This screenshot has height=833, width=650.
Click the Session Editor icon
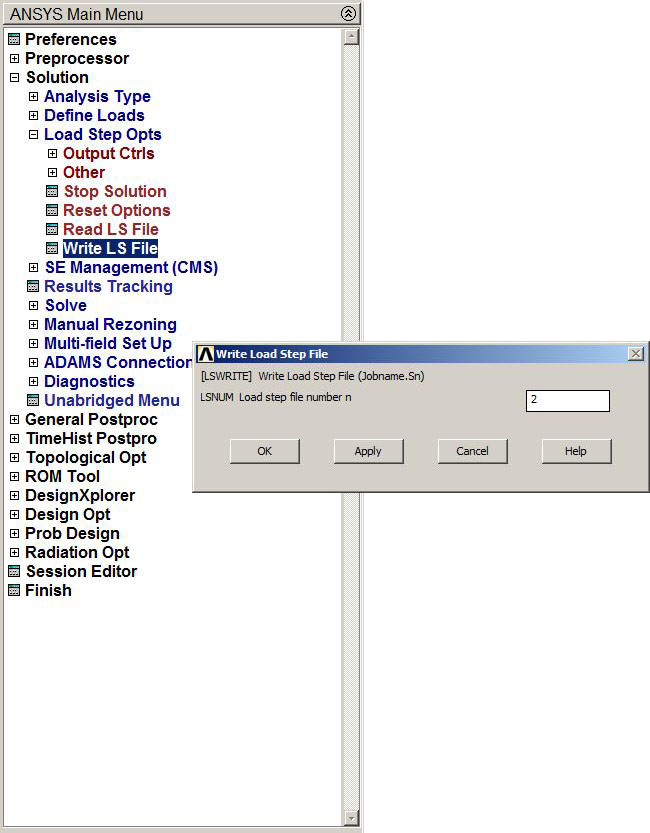pyautogui.click(x=14, y=572)
